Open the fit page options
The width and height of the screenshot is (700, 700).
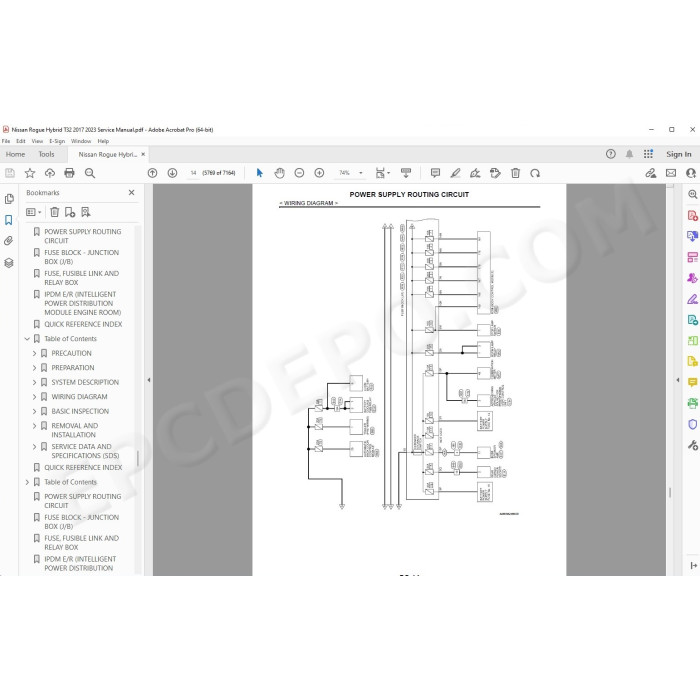(x=382, y=173)
